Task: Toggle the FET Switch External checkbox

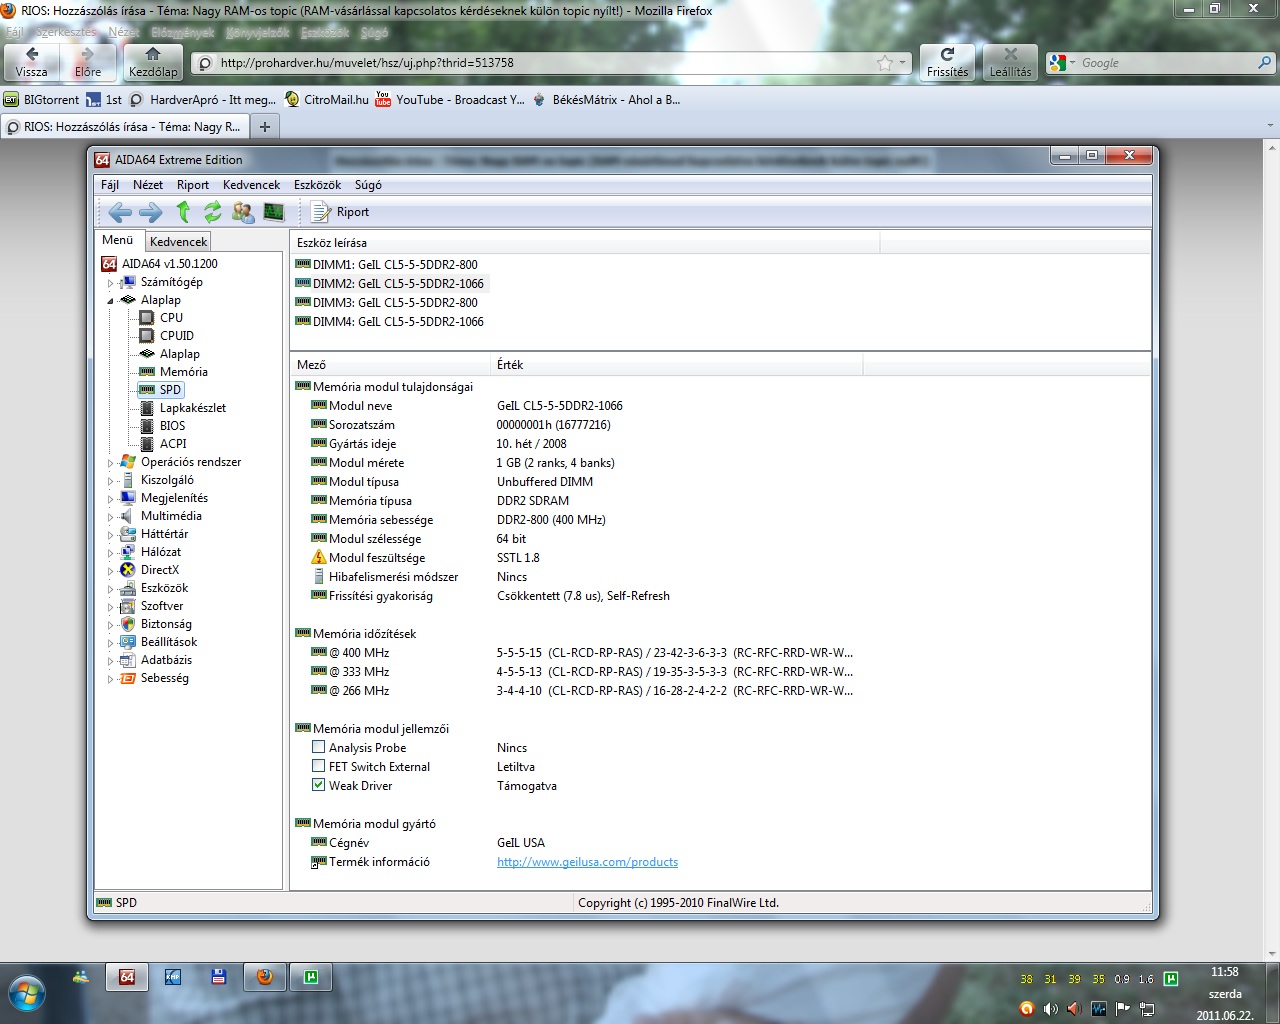Action: click(x=319, y=766)
